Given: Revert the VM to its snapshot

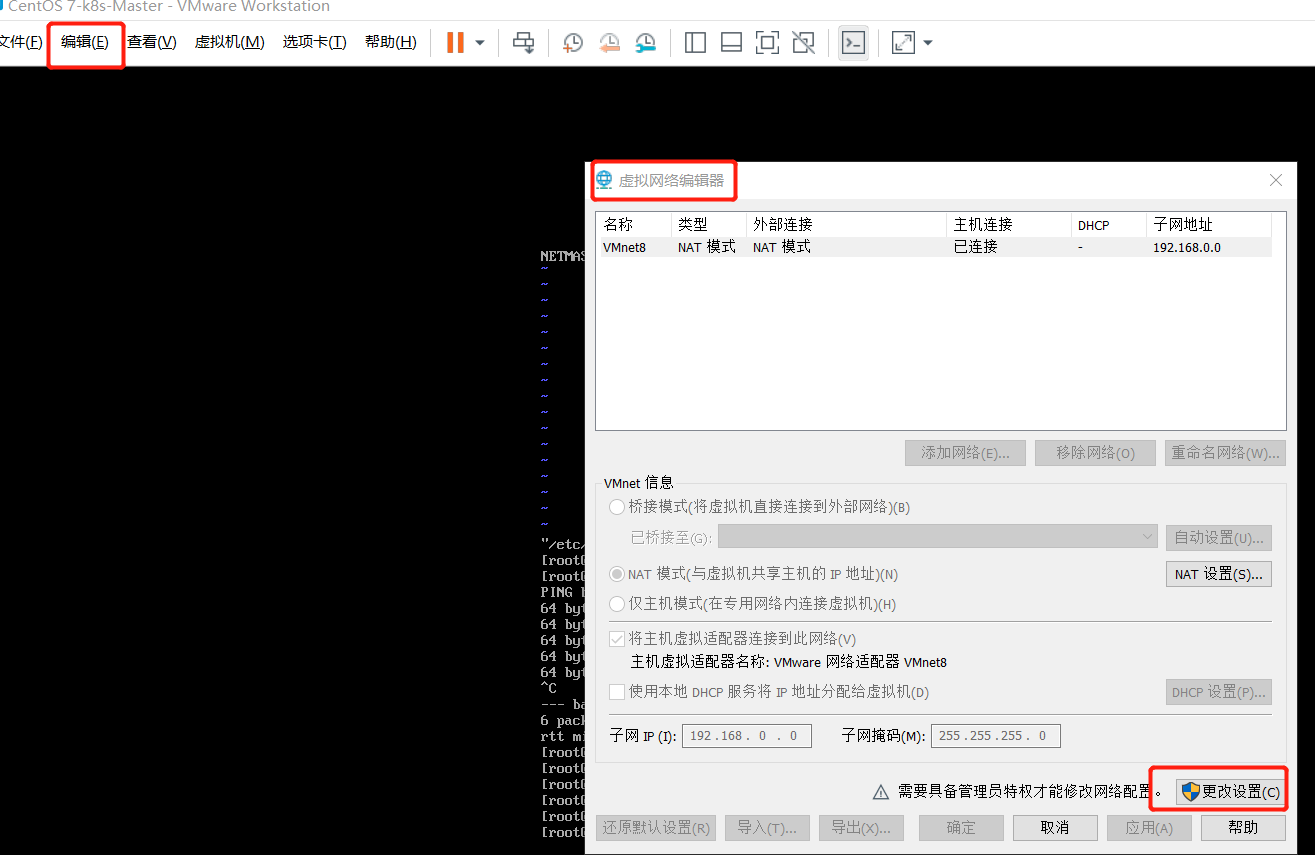Looking at the screenshot, I should [x=609, y=42].
